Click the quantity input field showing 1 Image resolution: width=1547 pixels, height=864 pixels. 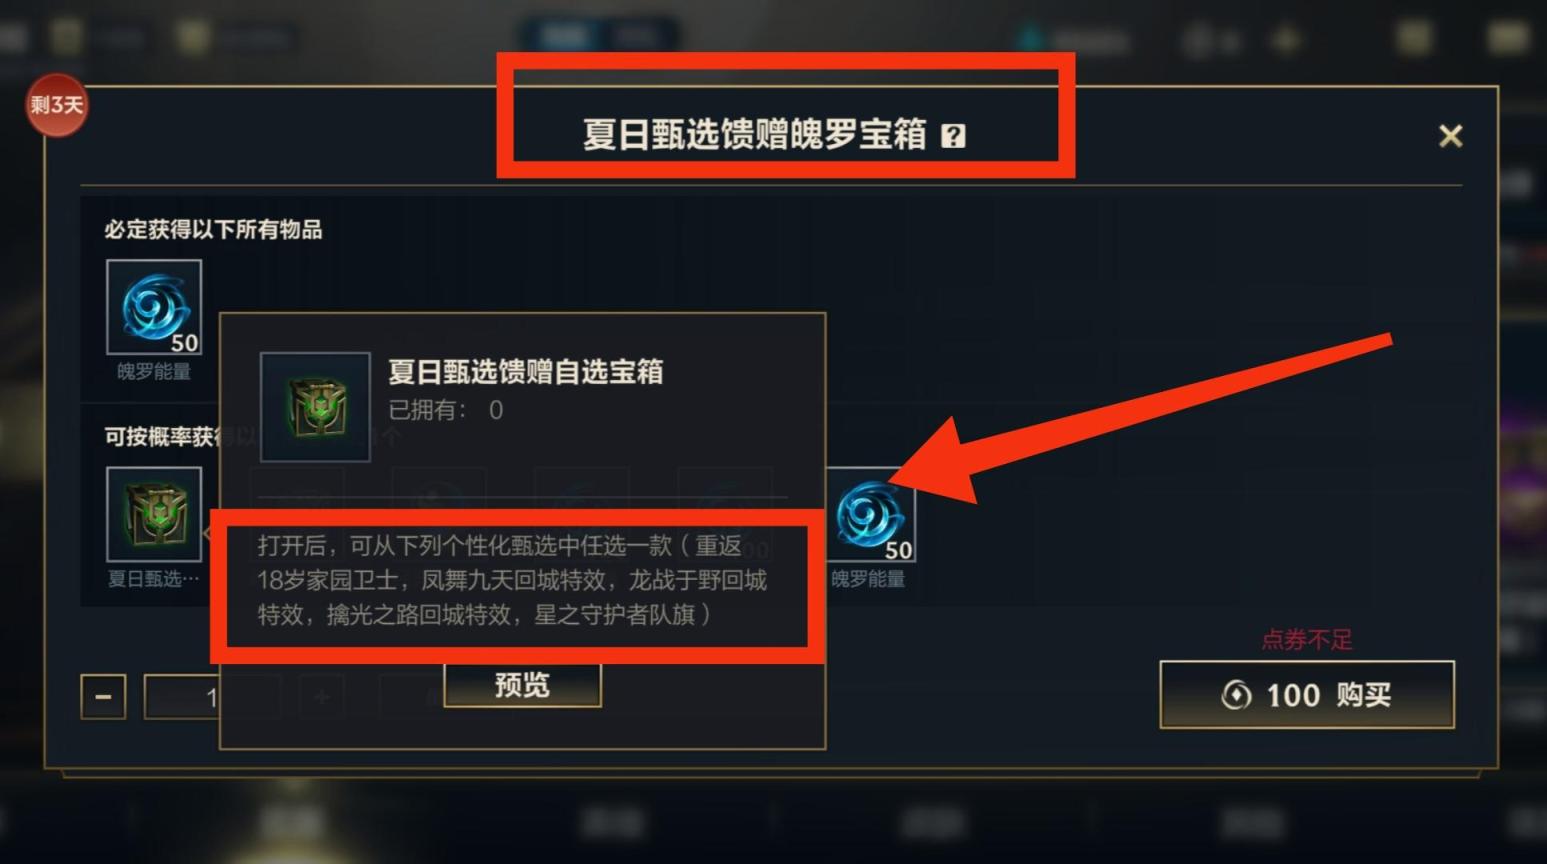tap(182, 697)
